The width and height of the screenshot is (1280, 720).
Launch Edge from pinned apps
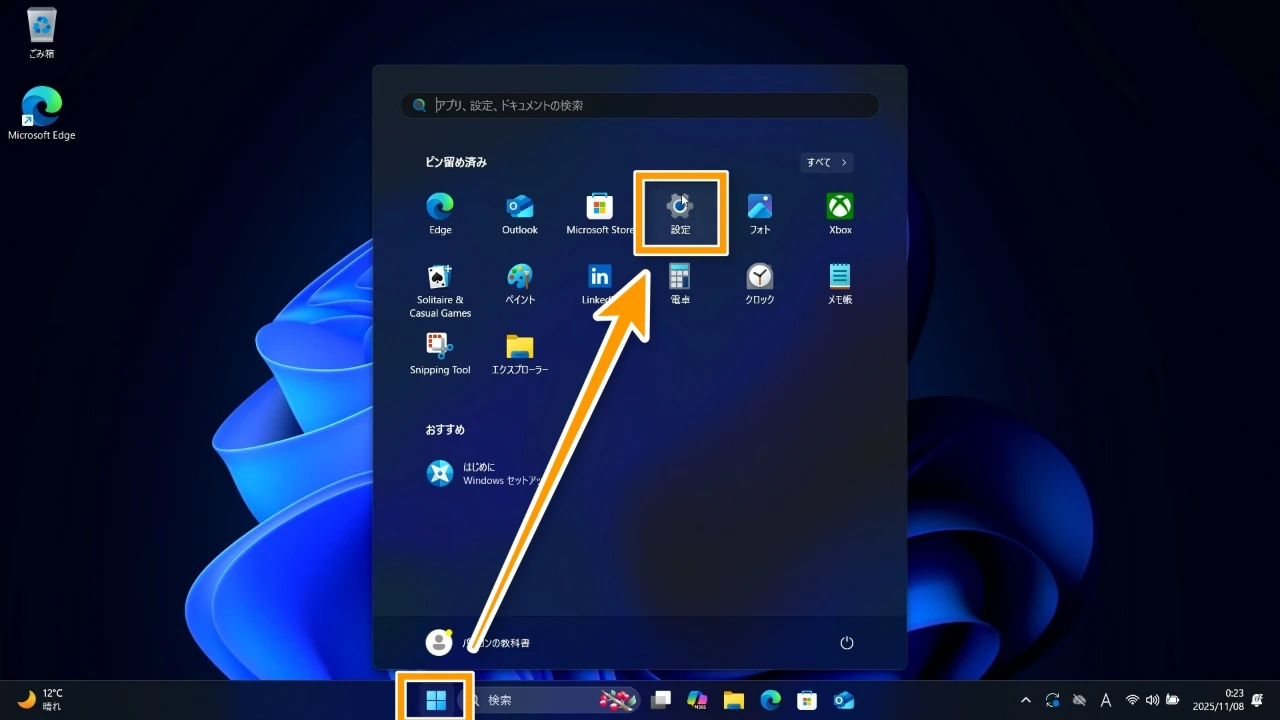point(440,212)
